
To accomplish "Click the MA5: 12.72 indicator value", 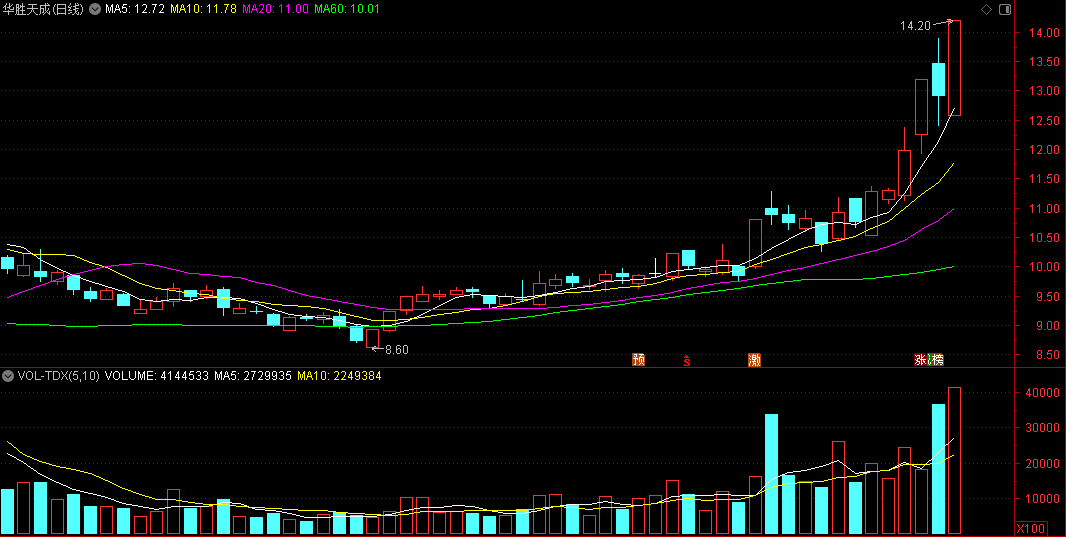I will 135,10.
